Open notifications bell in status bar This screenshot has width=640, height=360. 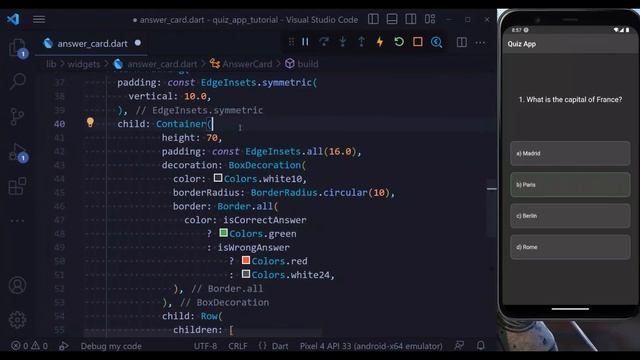pos(480,346)
